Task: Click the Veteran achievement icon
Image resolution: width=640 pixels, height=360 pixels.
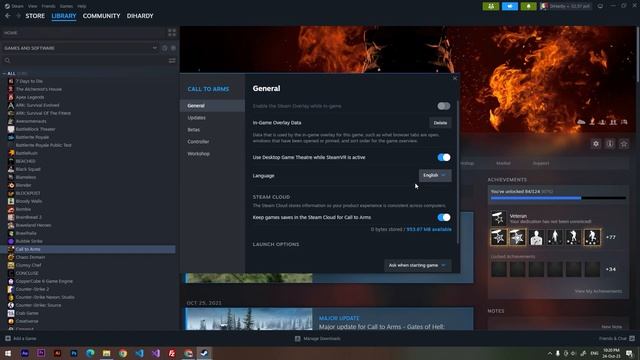Action: [498, 218]
